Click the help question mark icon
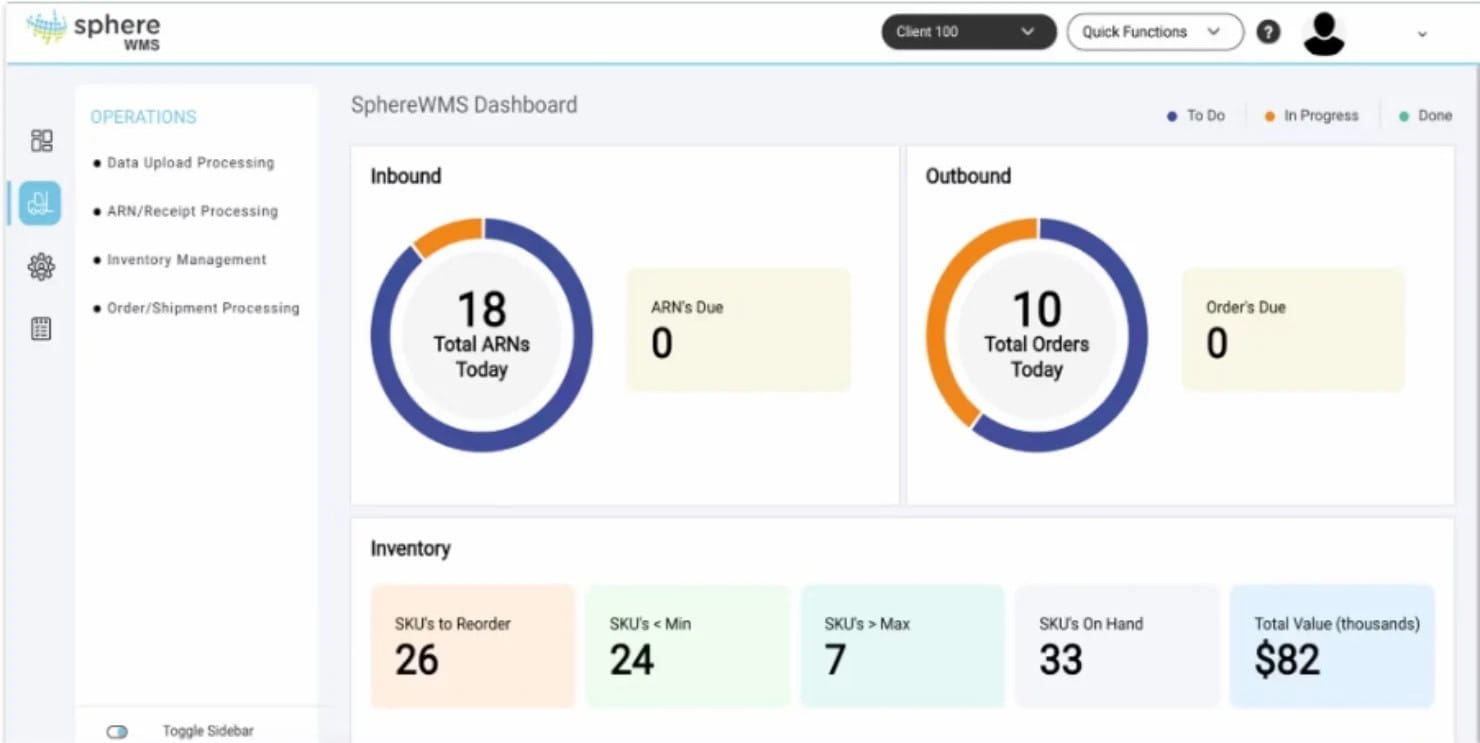This screenshot has height=743, width=1480. pos(1268,31)
